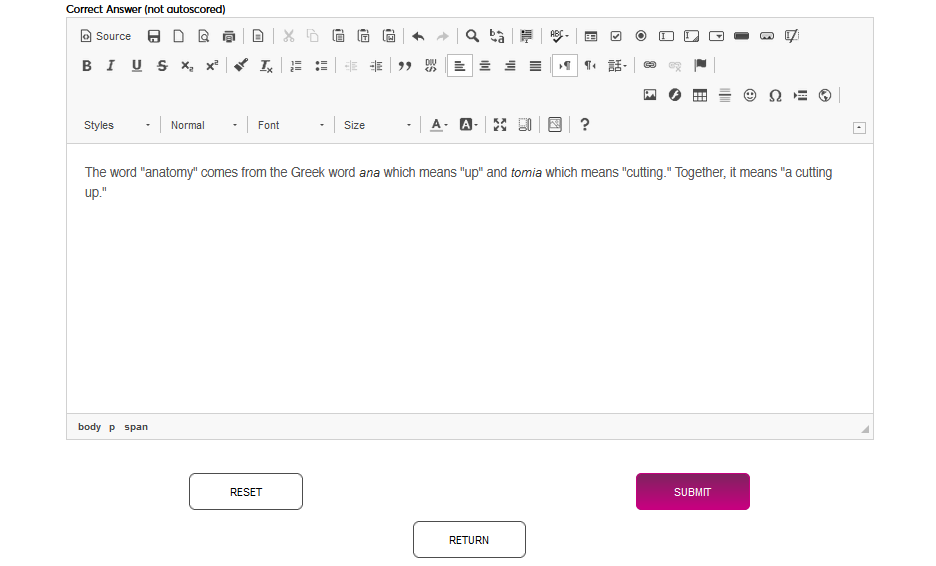936x566 pixels.
Task: Click the Print icon
Action: (x=229, y=36)
